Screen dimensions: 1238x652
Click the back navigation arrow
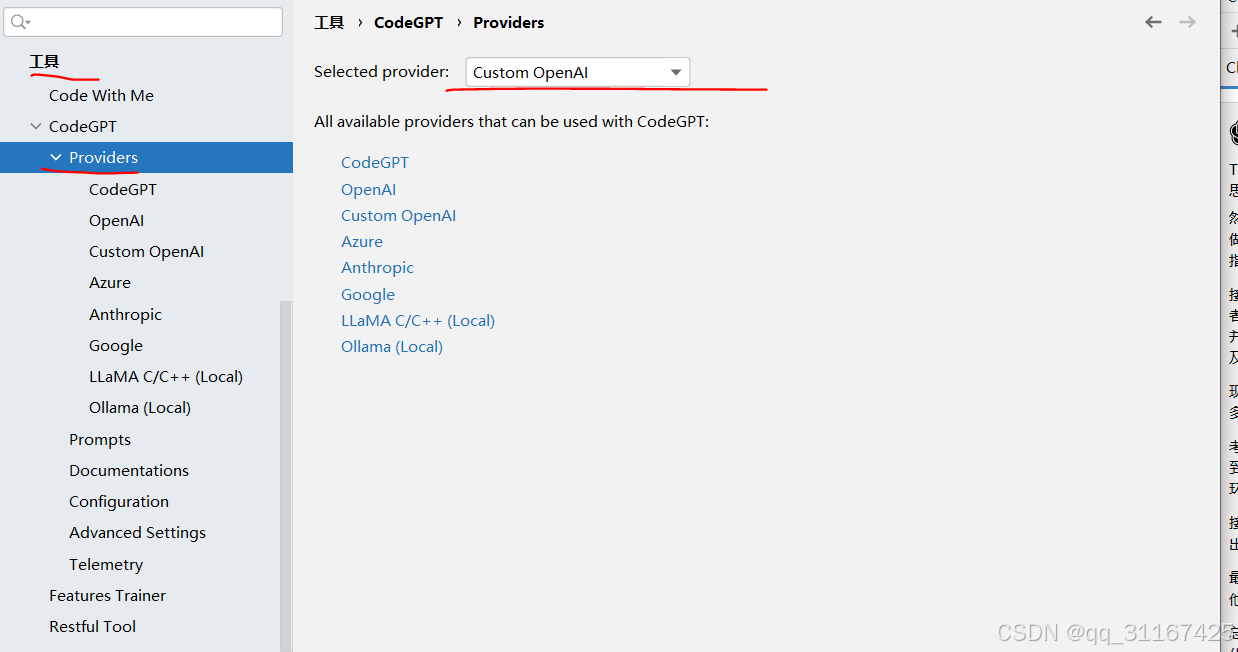point(1153,21)
